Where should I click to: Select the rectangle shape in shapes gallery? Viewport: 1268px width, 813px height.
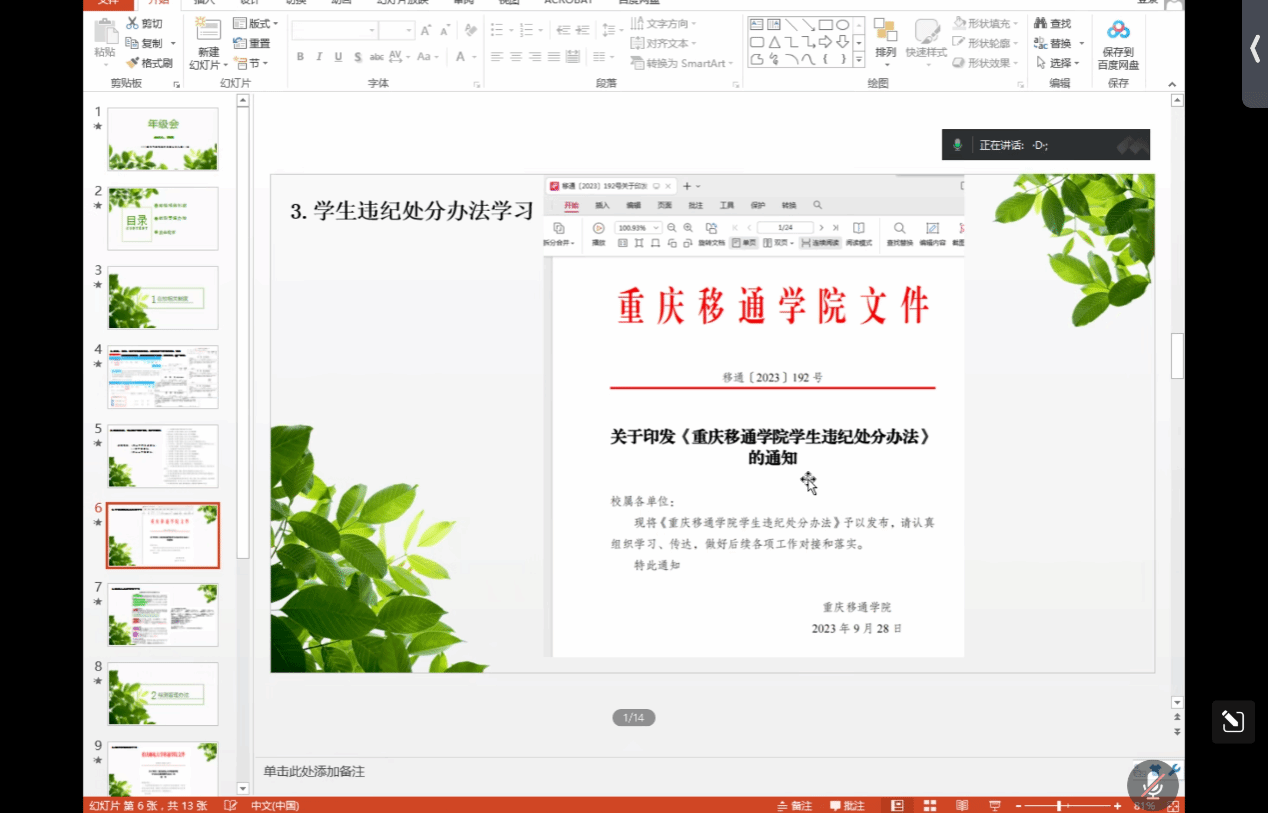(x=825, y=25)
